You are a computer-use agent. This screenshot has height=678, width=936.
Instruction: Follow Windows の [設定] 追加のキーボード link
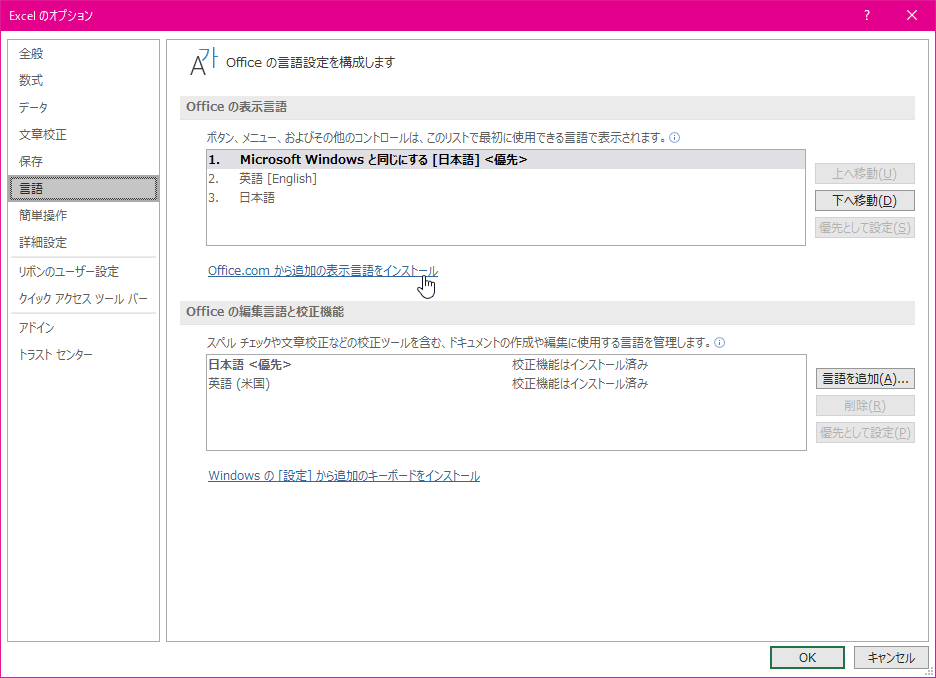click(344, 476)
